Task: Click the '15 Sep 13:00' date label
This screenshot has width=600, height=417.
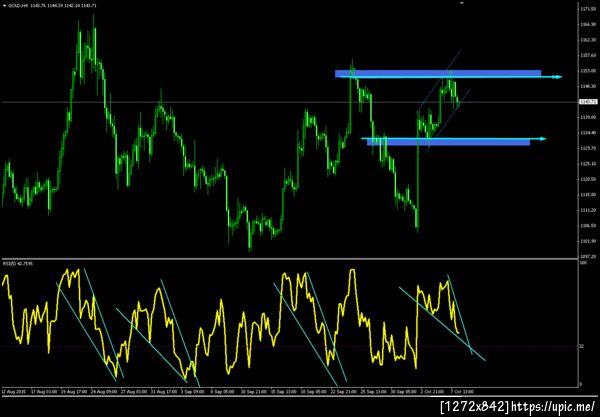Action: pos(284,392)
